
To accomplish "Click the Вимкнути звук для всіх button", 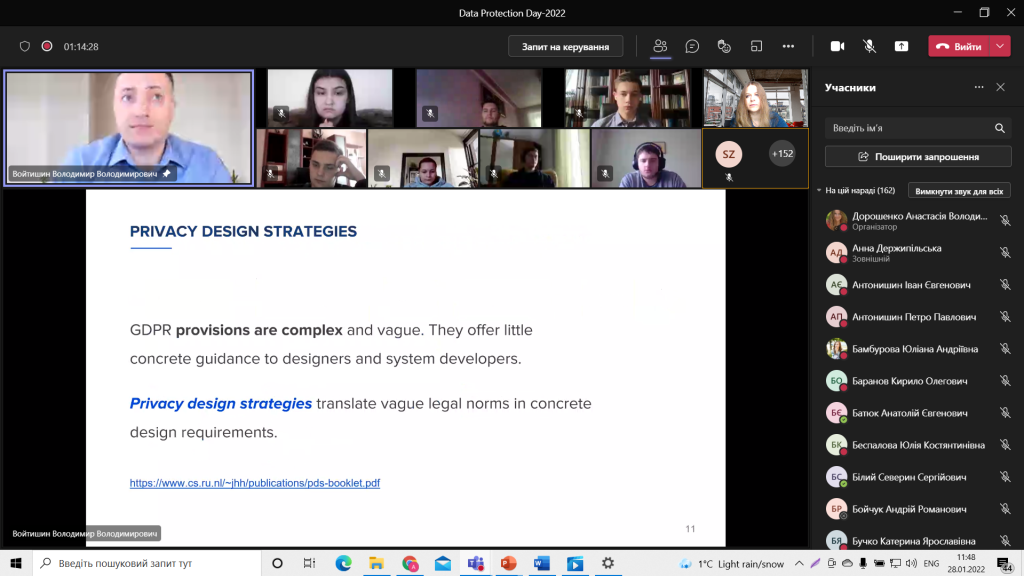I will [959, 190].
